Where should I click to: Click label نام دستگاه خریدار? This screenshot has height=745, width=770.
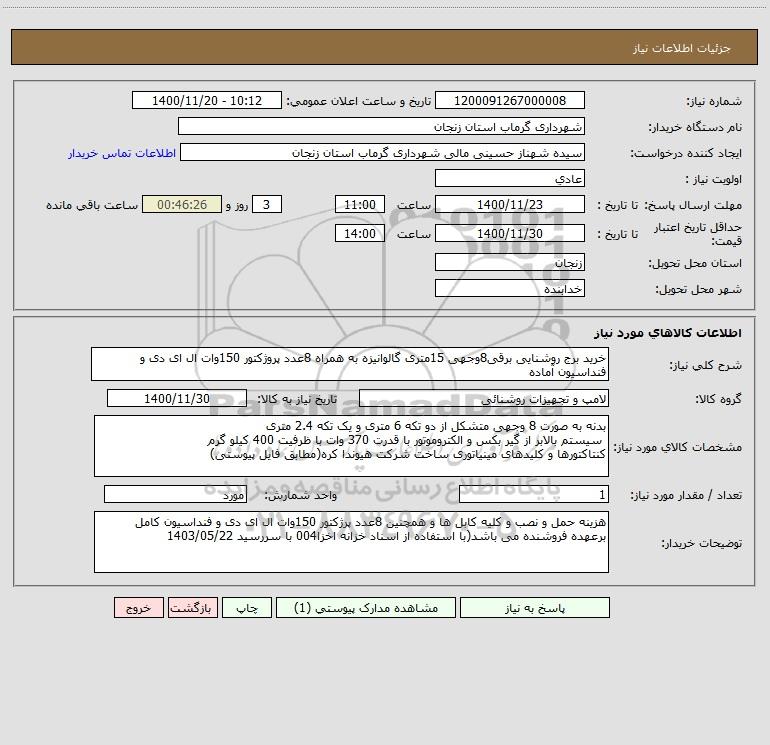(x=695, y=128)
